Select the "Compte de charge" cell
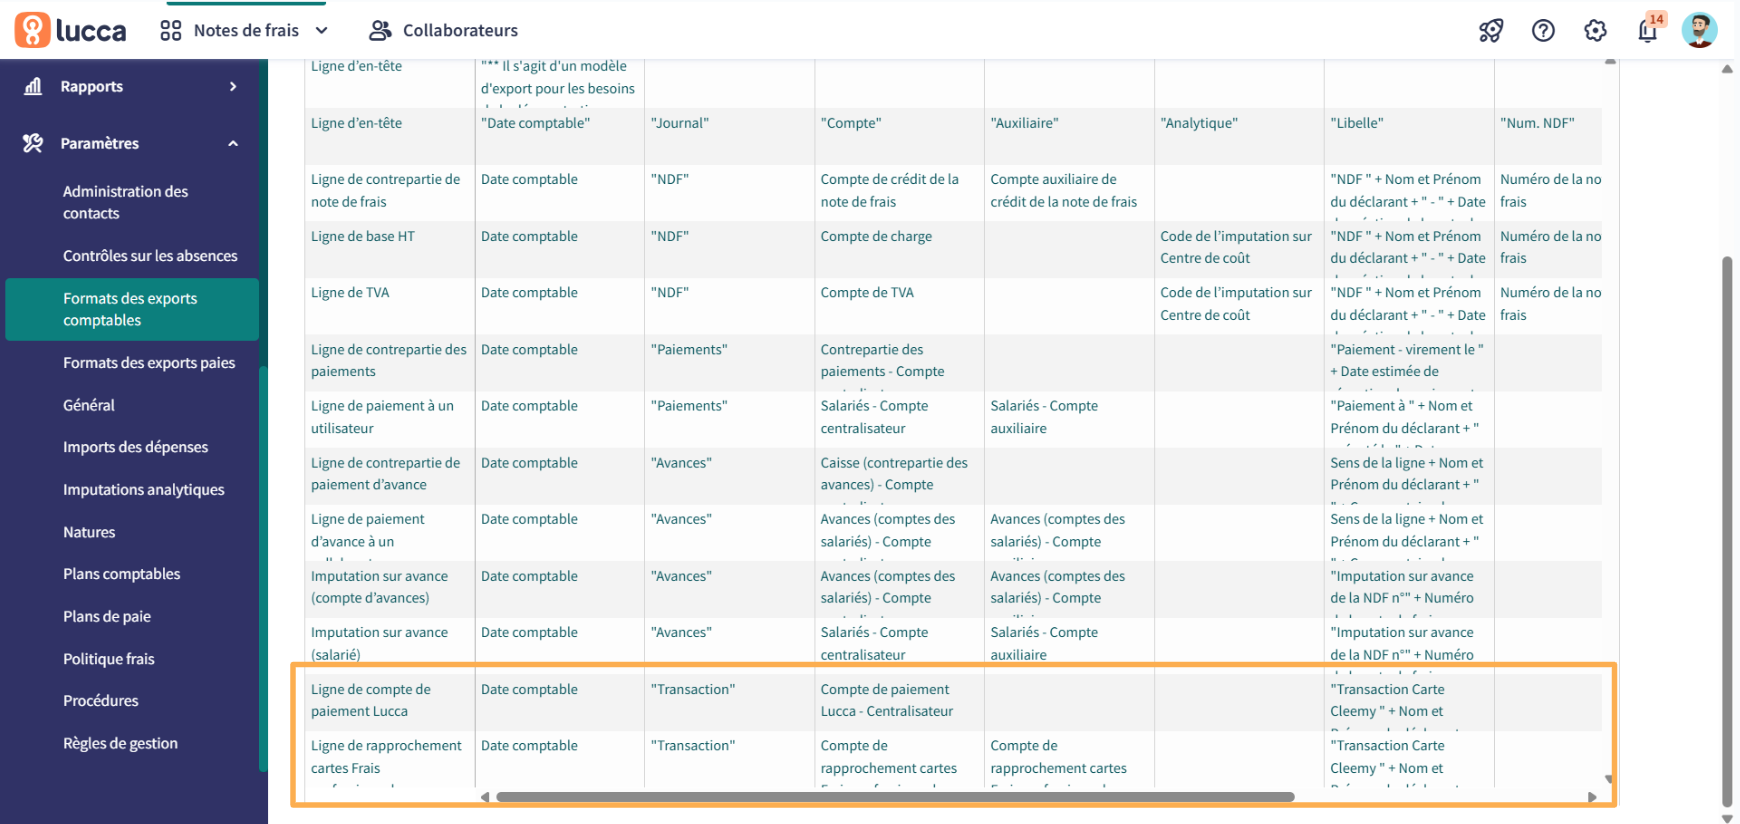 pyautogui.click(x=899, y=248)
